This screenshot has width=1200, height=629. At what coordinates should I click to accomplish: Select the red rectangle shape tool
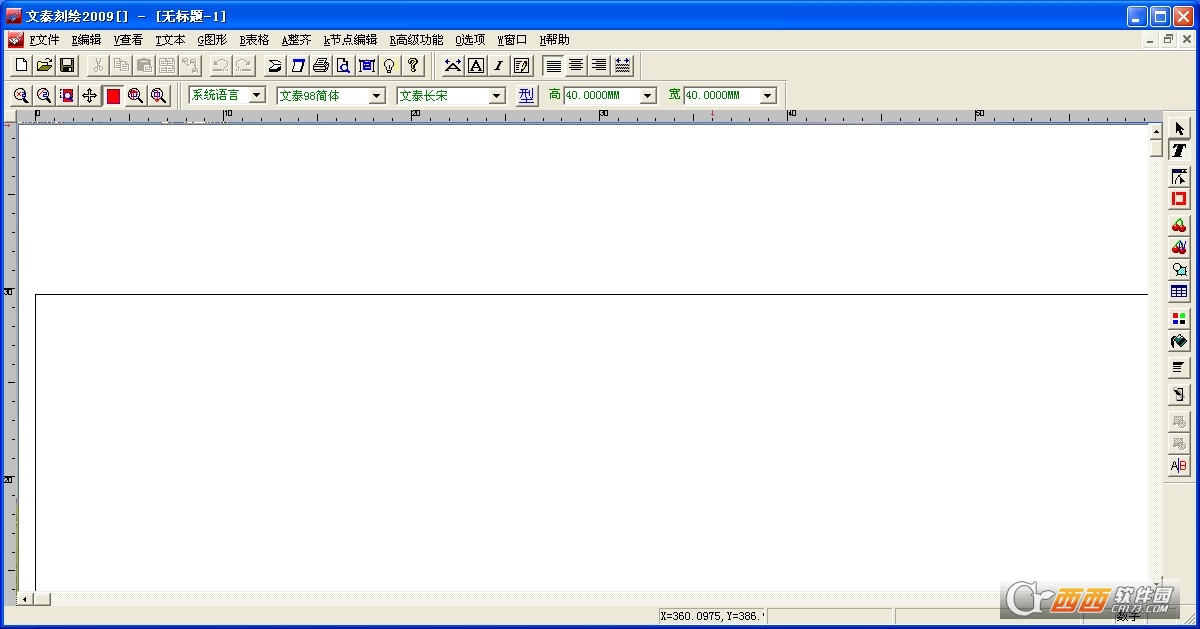tap(1179, 199)
